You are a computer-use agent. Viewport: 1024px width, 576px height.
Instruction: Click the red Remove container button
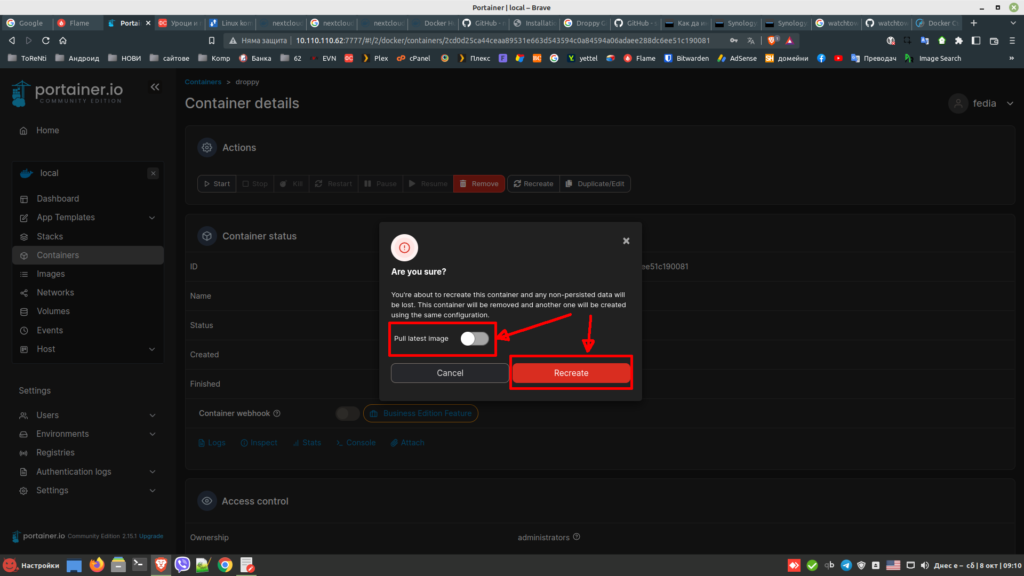pos(479,184)
